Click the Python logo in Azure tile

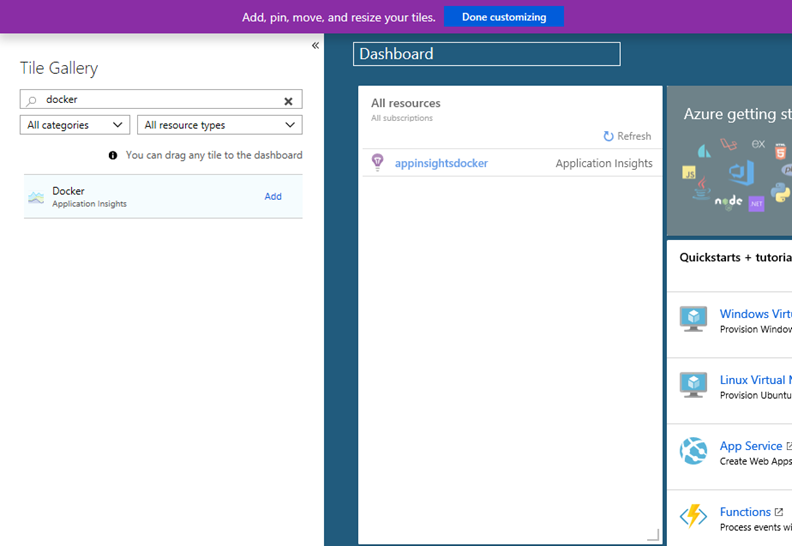pyautogui.click(x=781, y=192)
